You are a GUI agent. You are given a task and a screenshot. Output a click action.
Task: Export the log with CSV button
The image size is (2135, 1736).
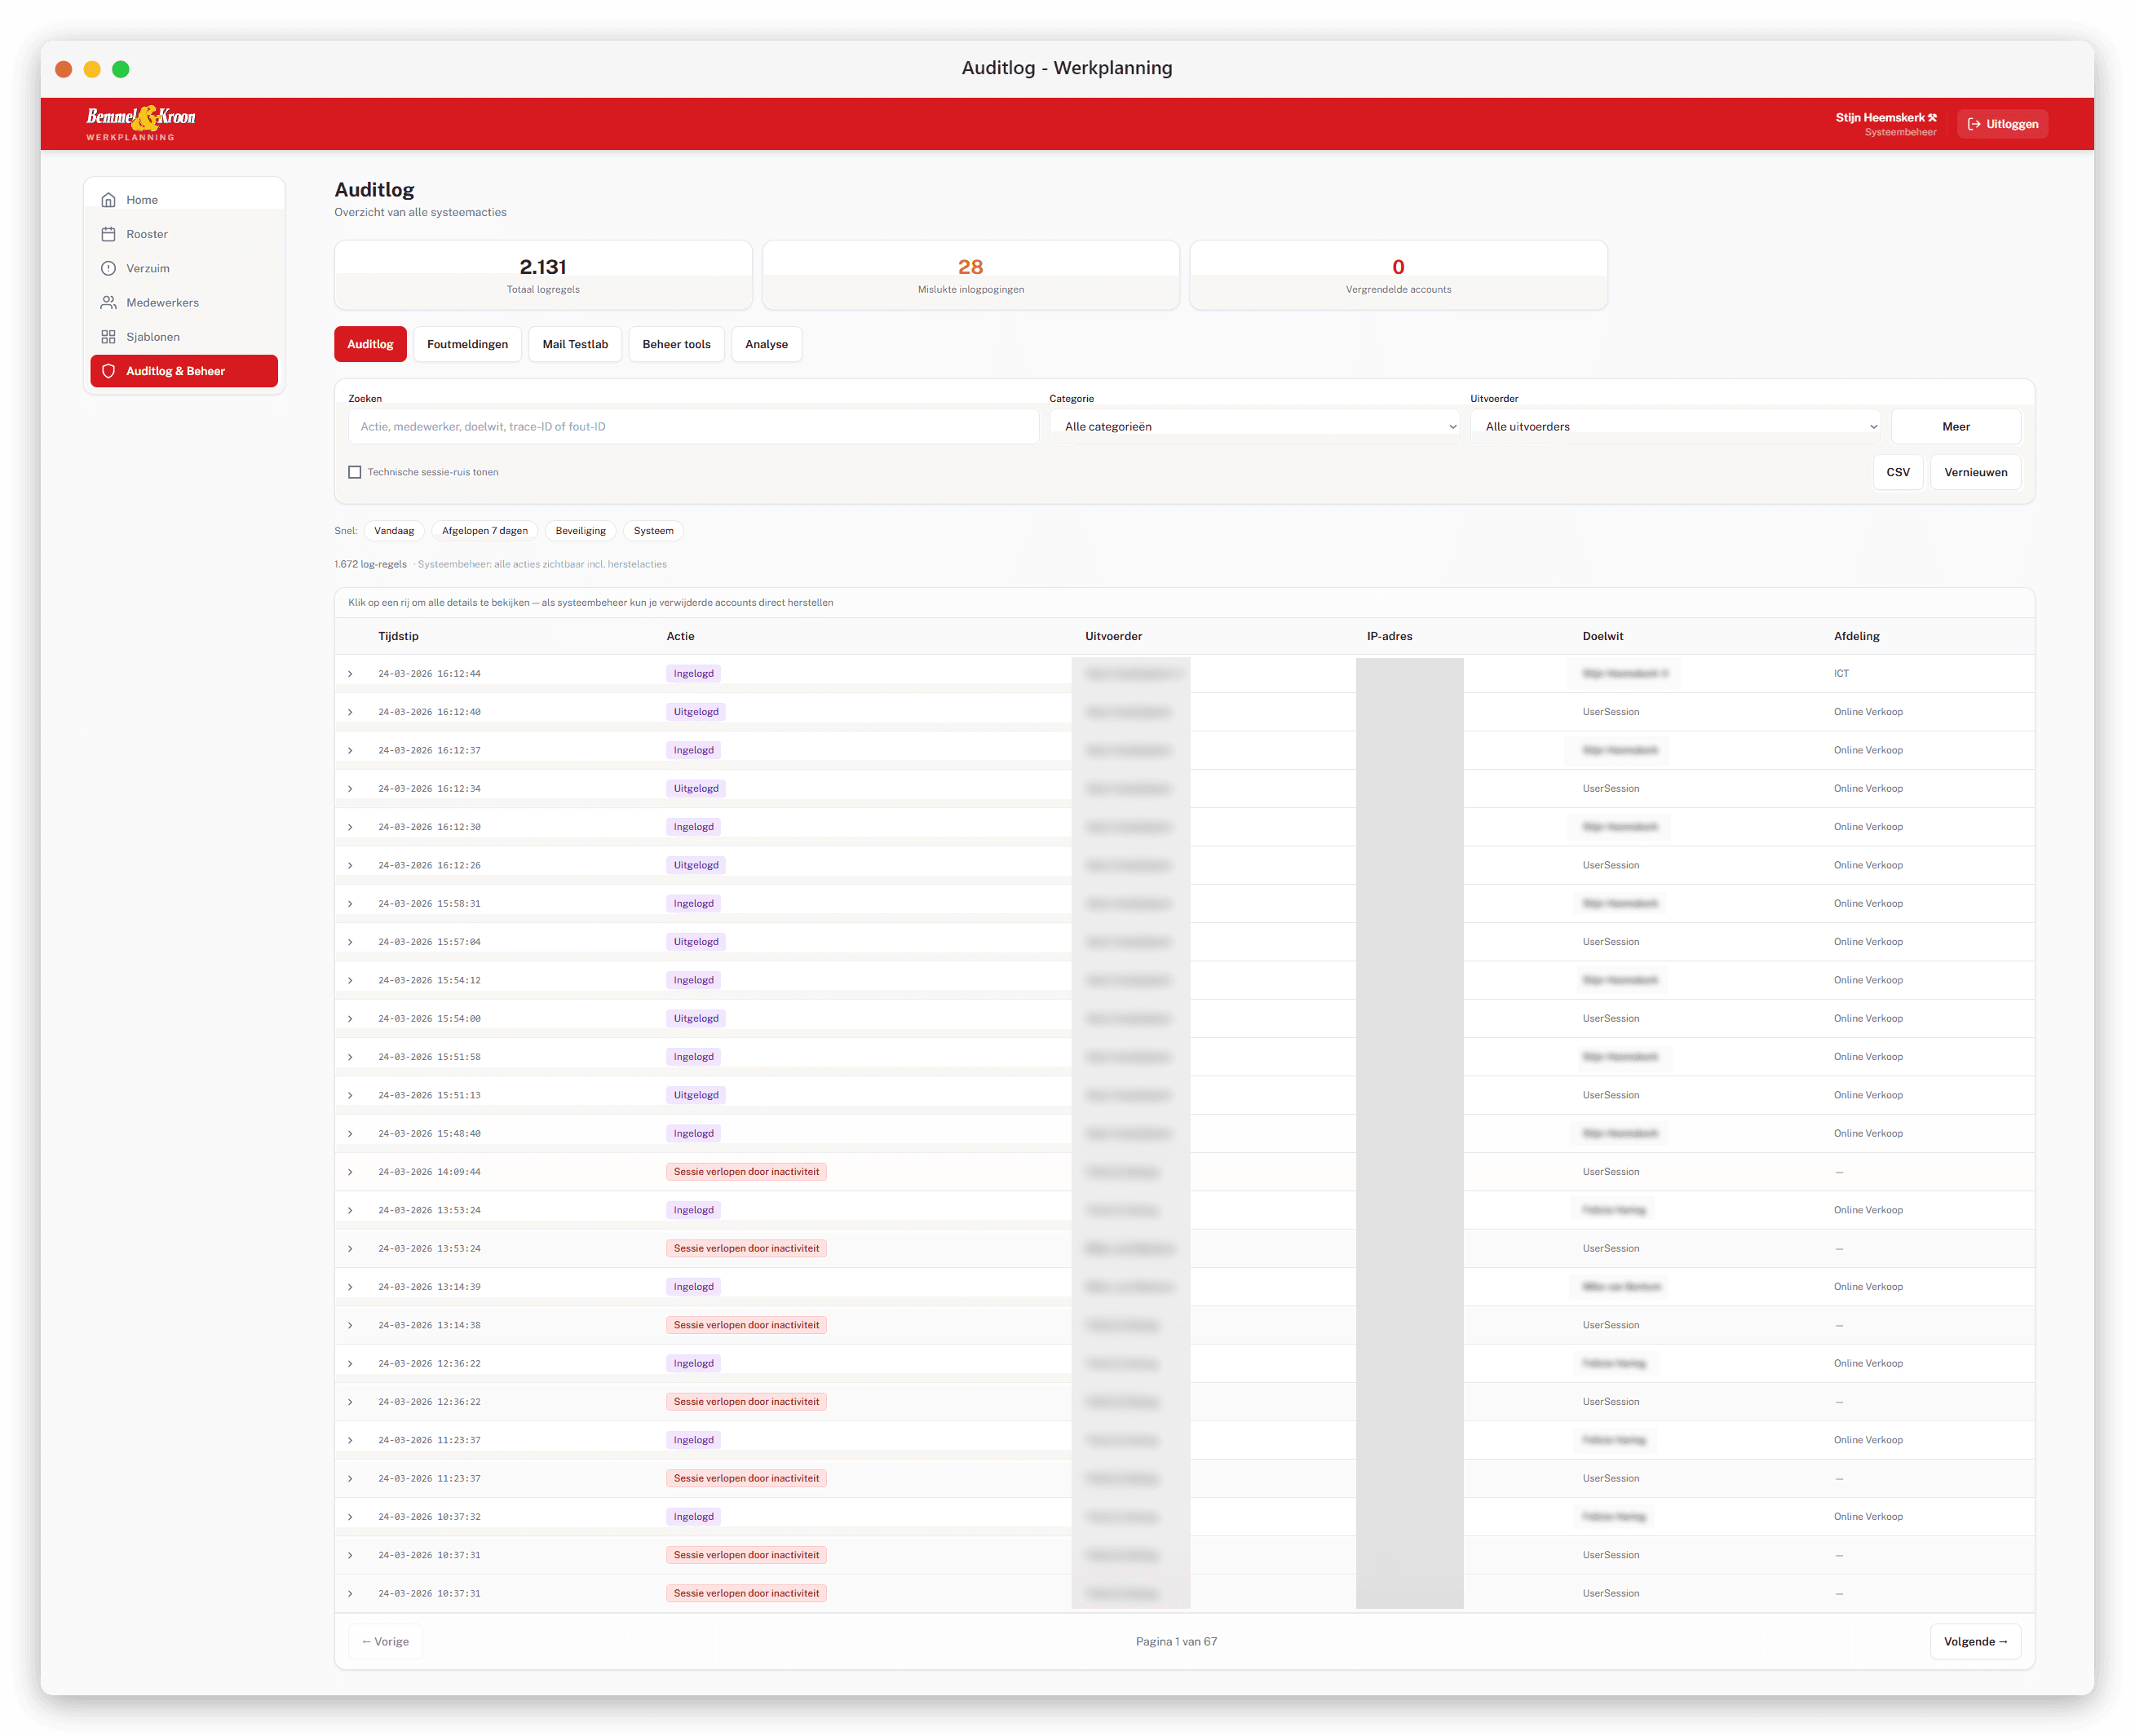pos(1897,472)
